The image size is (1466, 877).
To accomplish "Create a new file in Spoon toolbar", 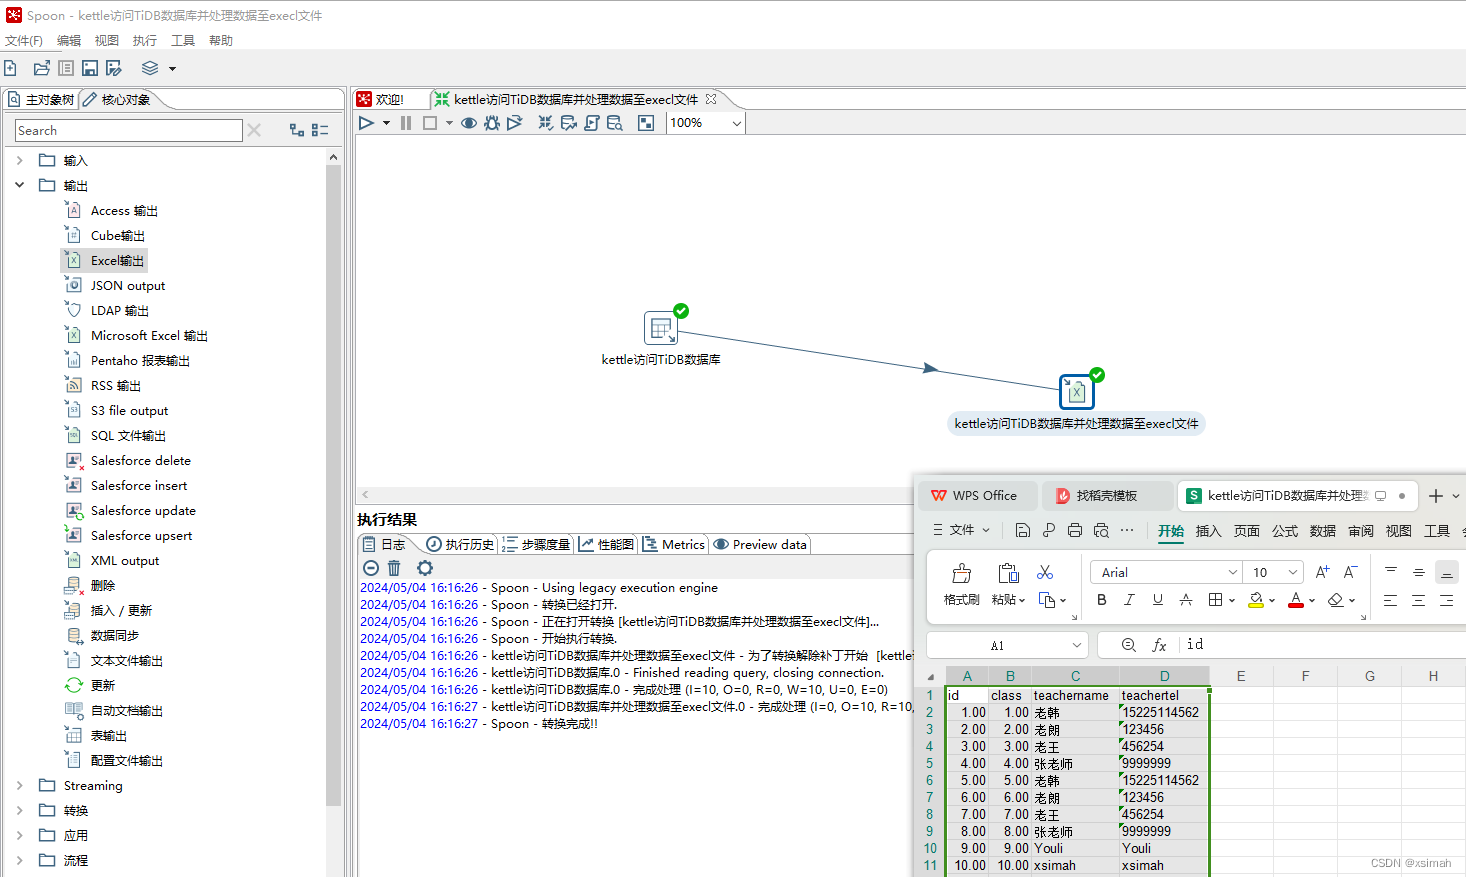I will (11, 68).
